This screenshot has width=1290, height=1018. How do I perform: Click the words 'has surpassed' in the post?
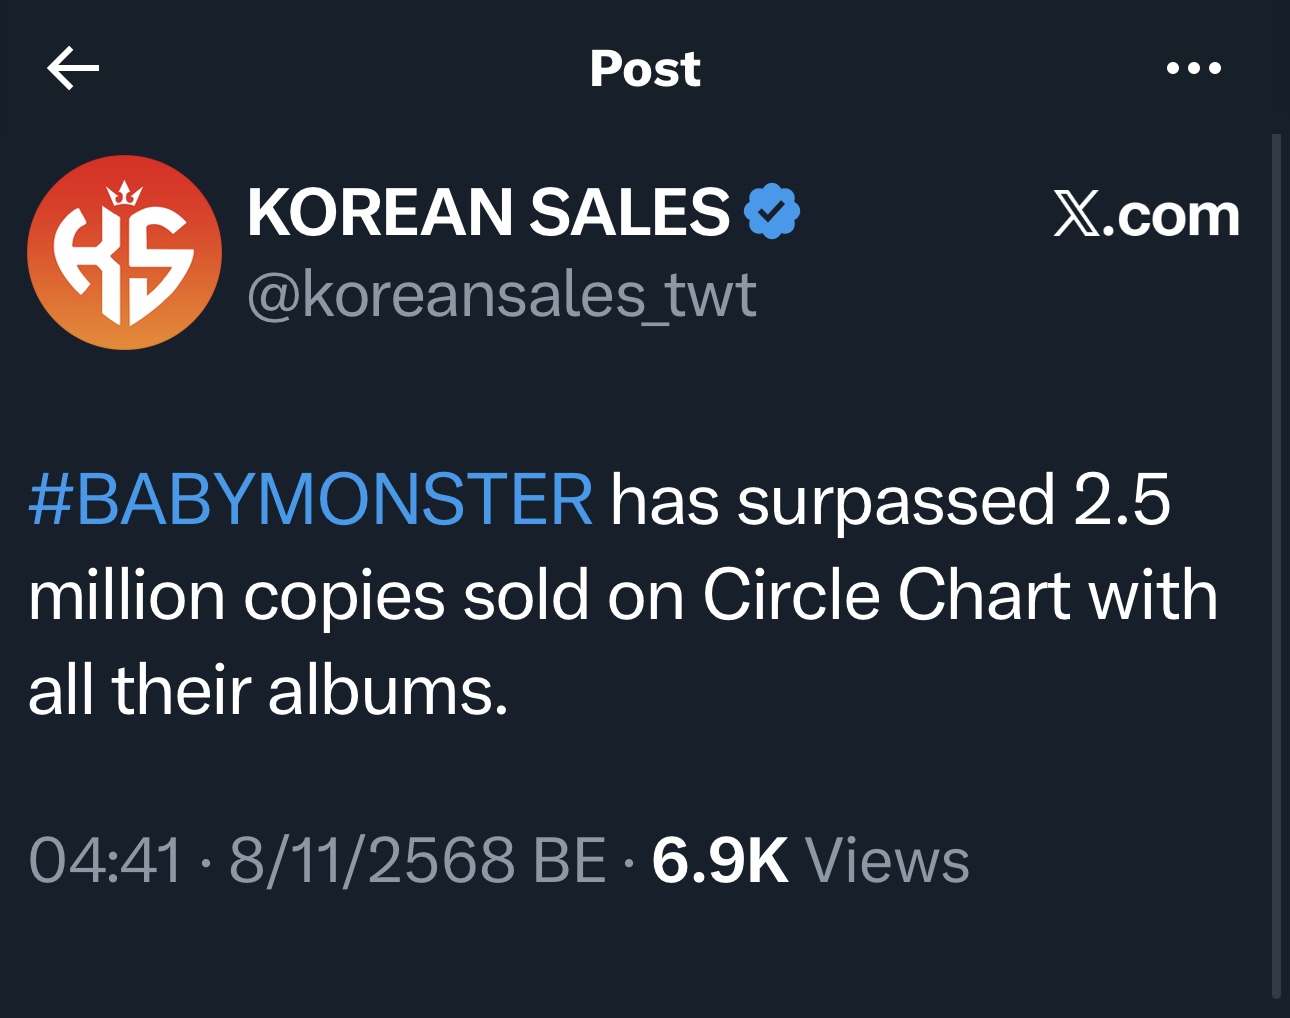832,500
